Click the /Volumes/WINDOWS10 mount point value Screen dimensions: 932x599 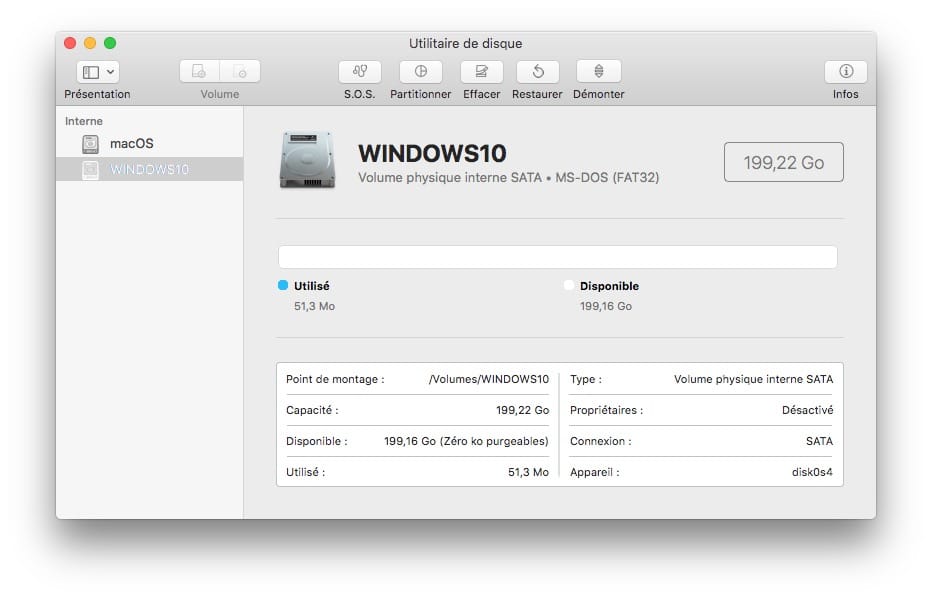[489, 379]
